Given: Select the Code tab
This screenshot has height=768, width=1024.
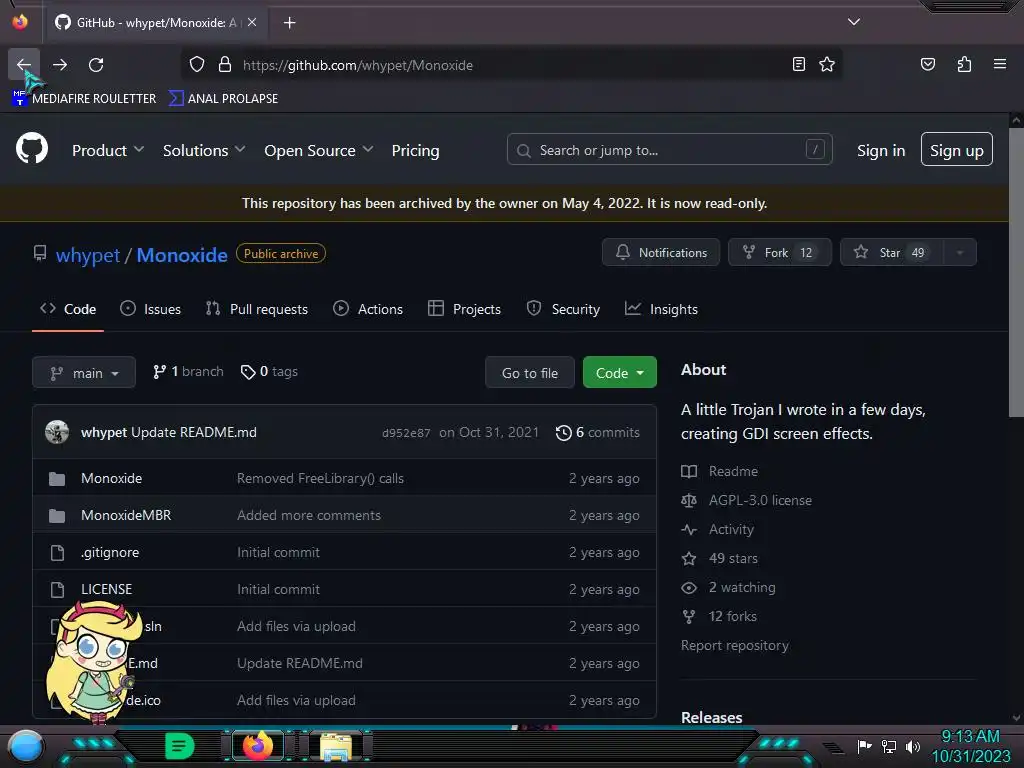Looking at the screenshot, I should coord(68,309).
